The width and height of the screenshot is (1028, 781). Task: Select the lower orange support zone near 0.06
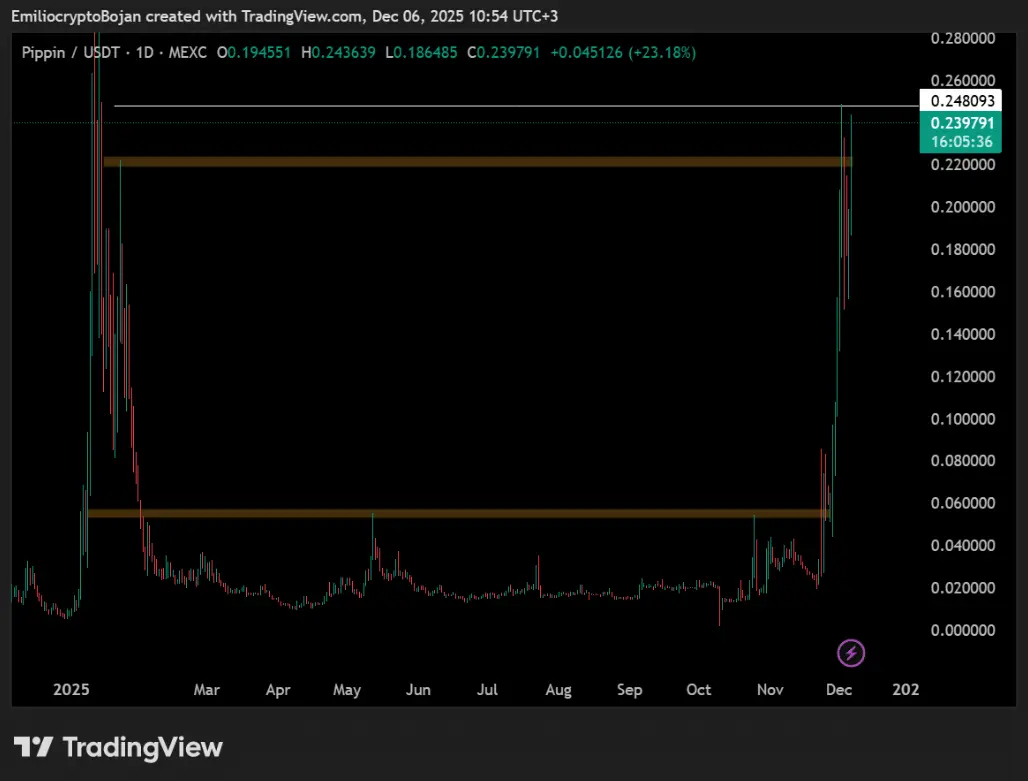coord(458,513)
